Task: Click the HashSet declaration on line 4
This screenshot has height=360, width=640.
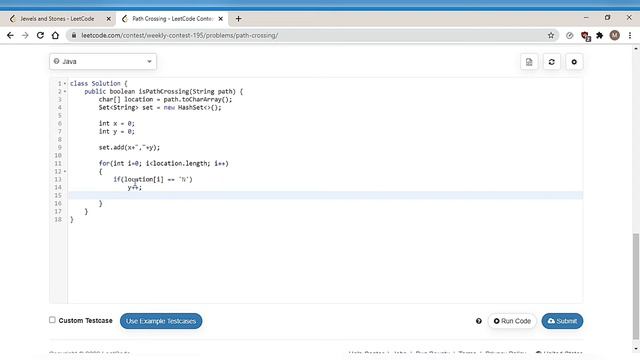Action: (160, 107)
